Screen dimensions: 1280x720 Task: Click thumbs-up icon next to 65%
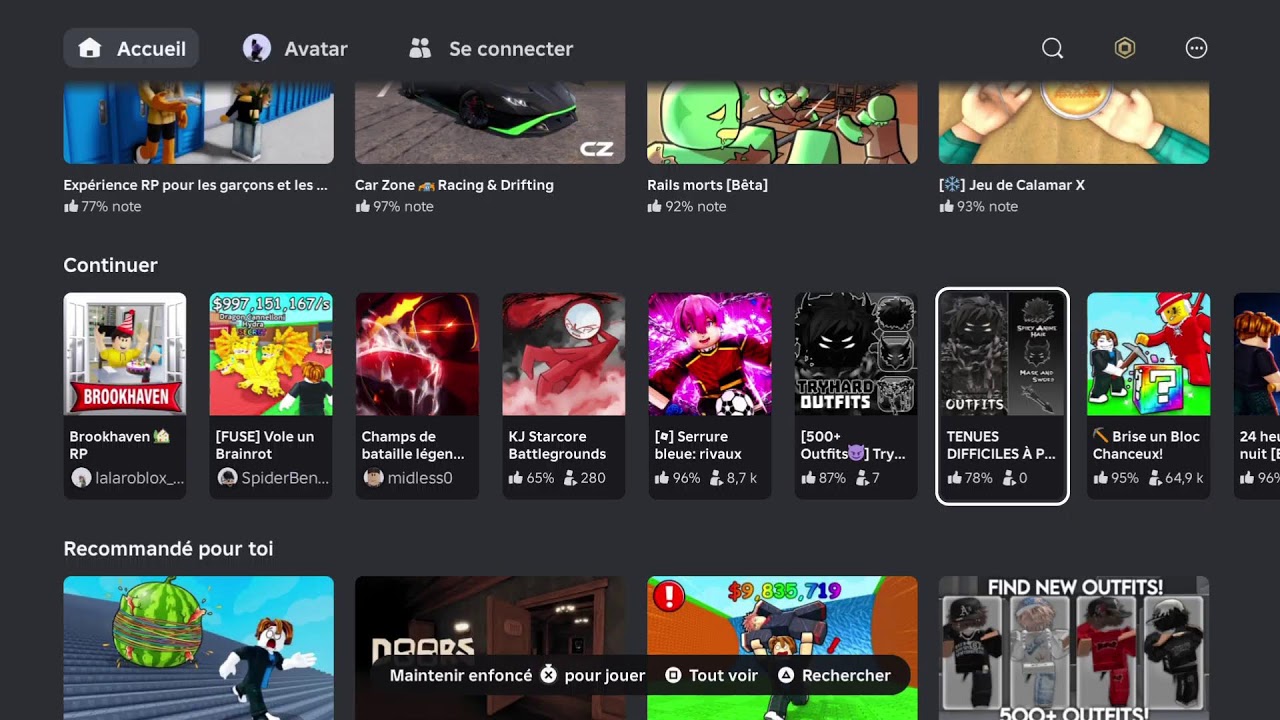pos(515,478)
